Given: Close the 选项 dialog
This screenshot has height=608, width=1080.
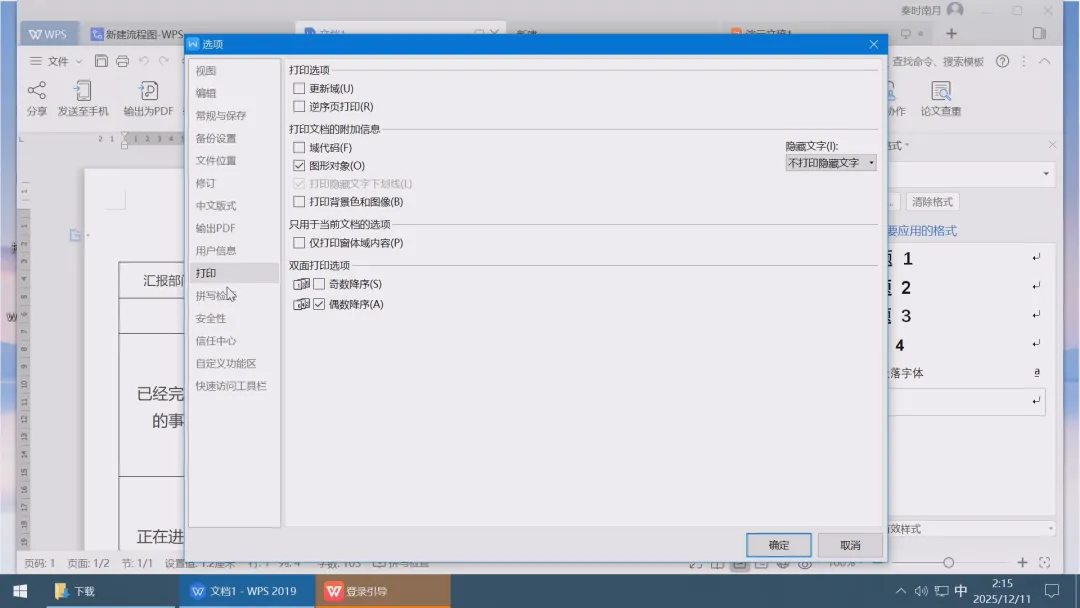Looking at the screenshot, I should [873, 44].
